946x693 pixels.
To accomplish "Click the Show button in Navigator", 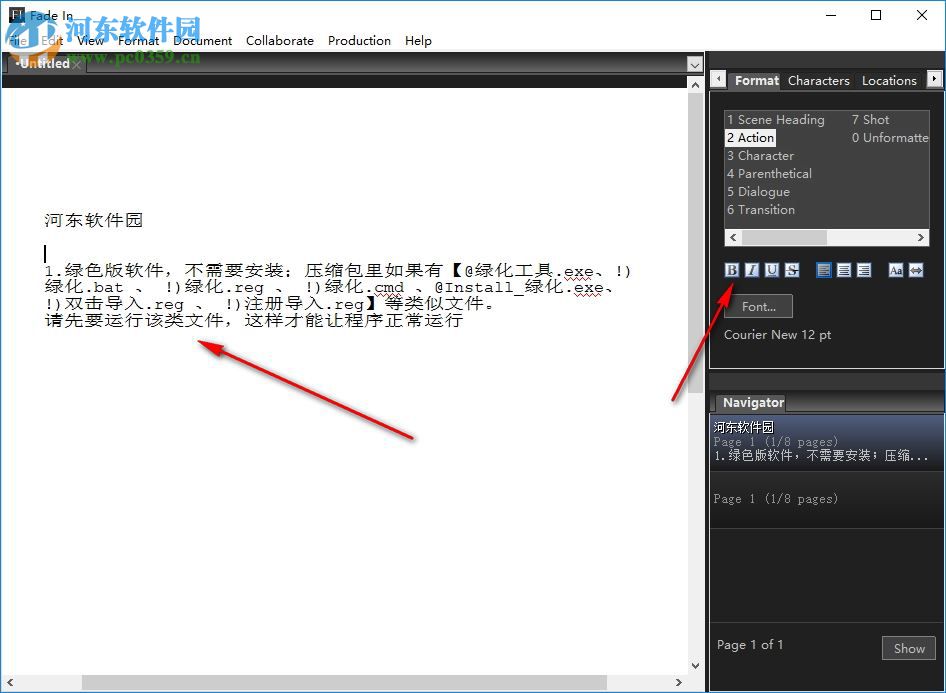I will pos(908,648).
